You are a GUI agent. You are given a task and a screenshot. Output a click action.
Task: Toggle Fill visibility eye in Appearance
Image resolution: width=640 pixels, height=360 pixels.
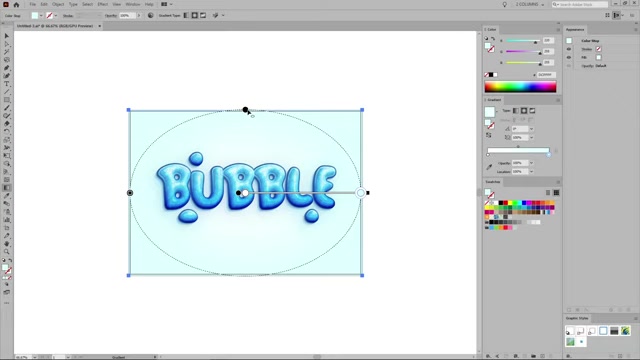[569, 58]
